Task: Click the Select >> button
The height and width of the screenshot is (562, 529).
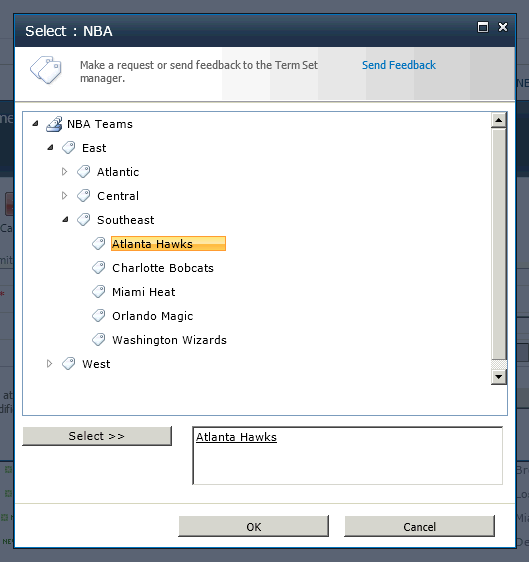Action: click(97, 436)
